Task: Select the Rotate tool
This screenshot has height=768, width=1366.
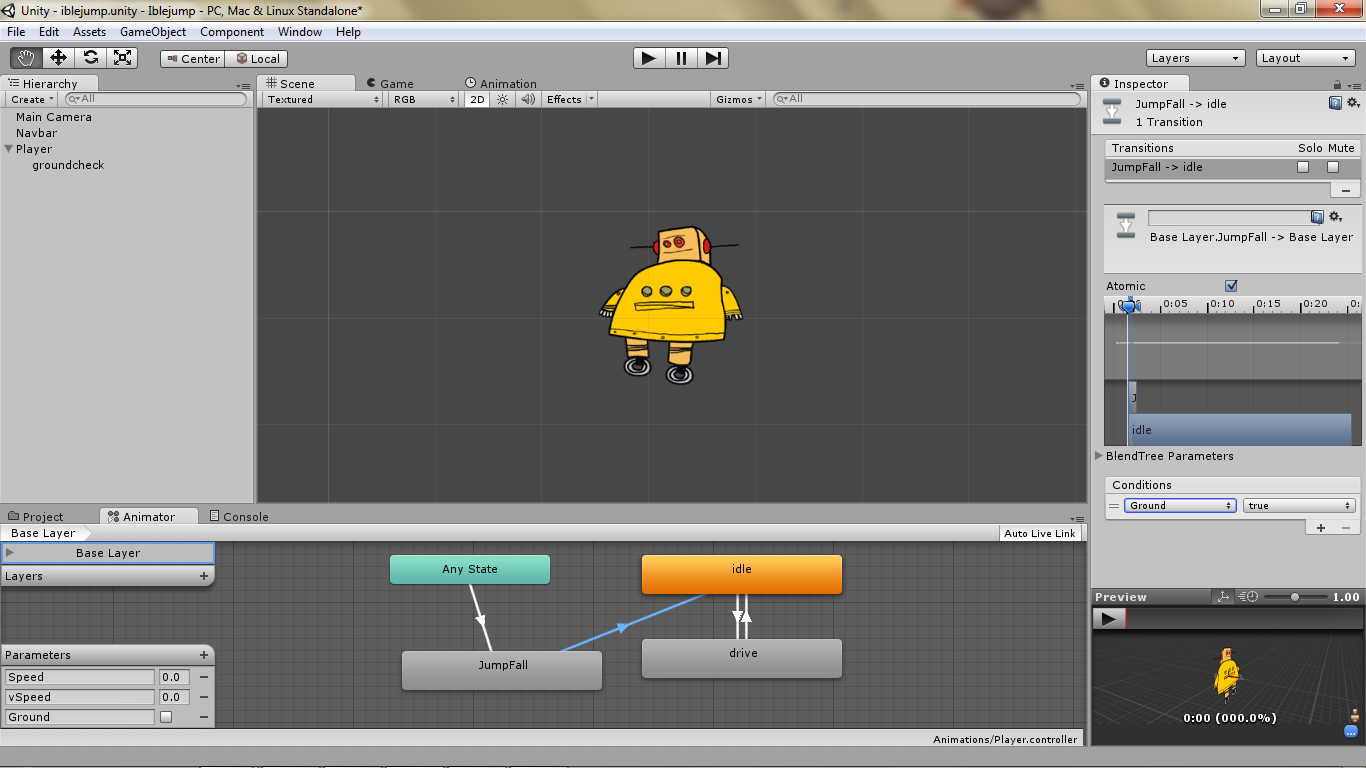Action: [x=90, y=58]
